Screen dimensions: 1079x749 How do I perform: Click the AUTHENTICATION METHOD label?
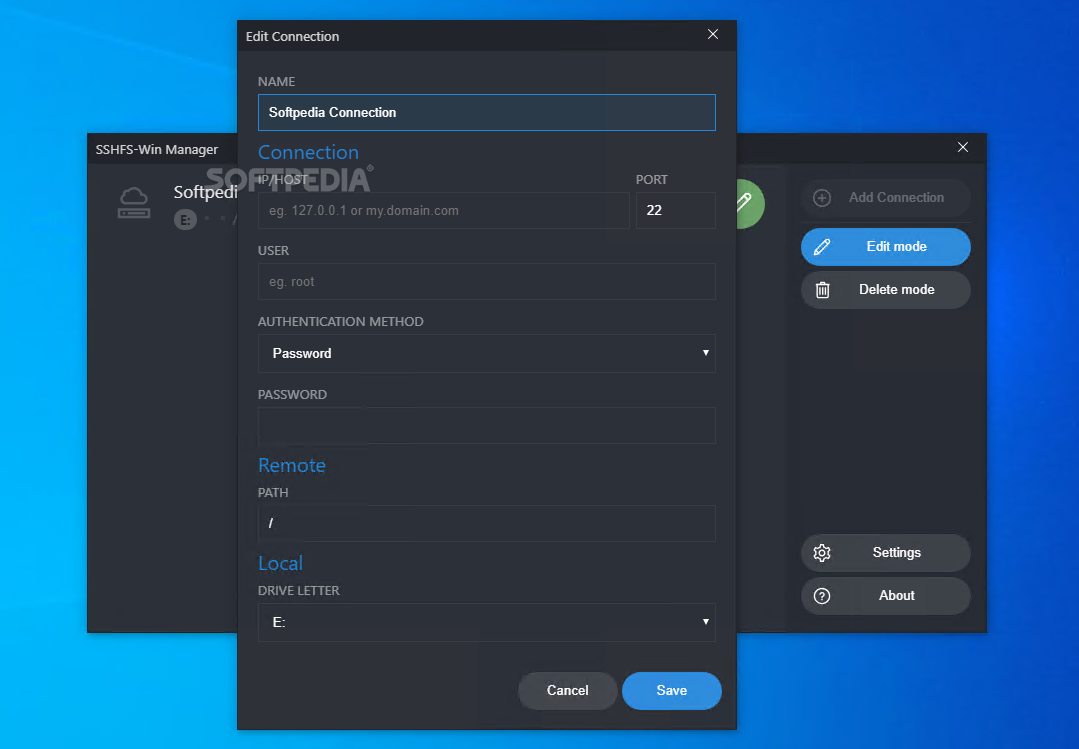341,321
